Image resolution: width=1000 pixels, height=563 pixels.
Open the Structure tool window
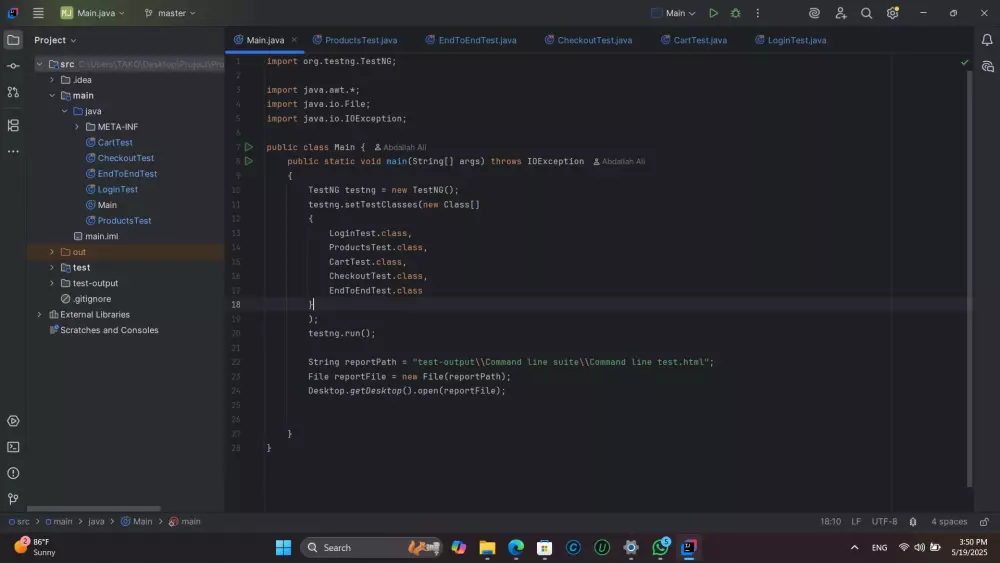point(13,125)
